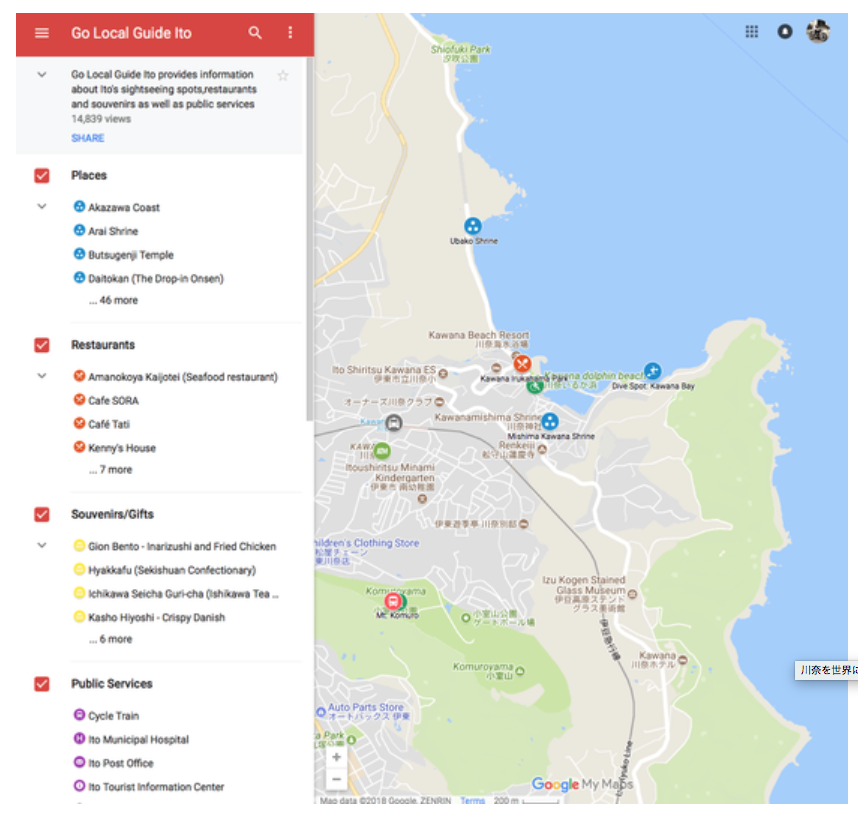Open Amanokoya Kaijotei seafood restaurant entry
This screenshot has height=815, width=858.
pos(175,377)
